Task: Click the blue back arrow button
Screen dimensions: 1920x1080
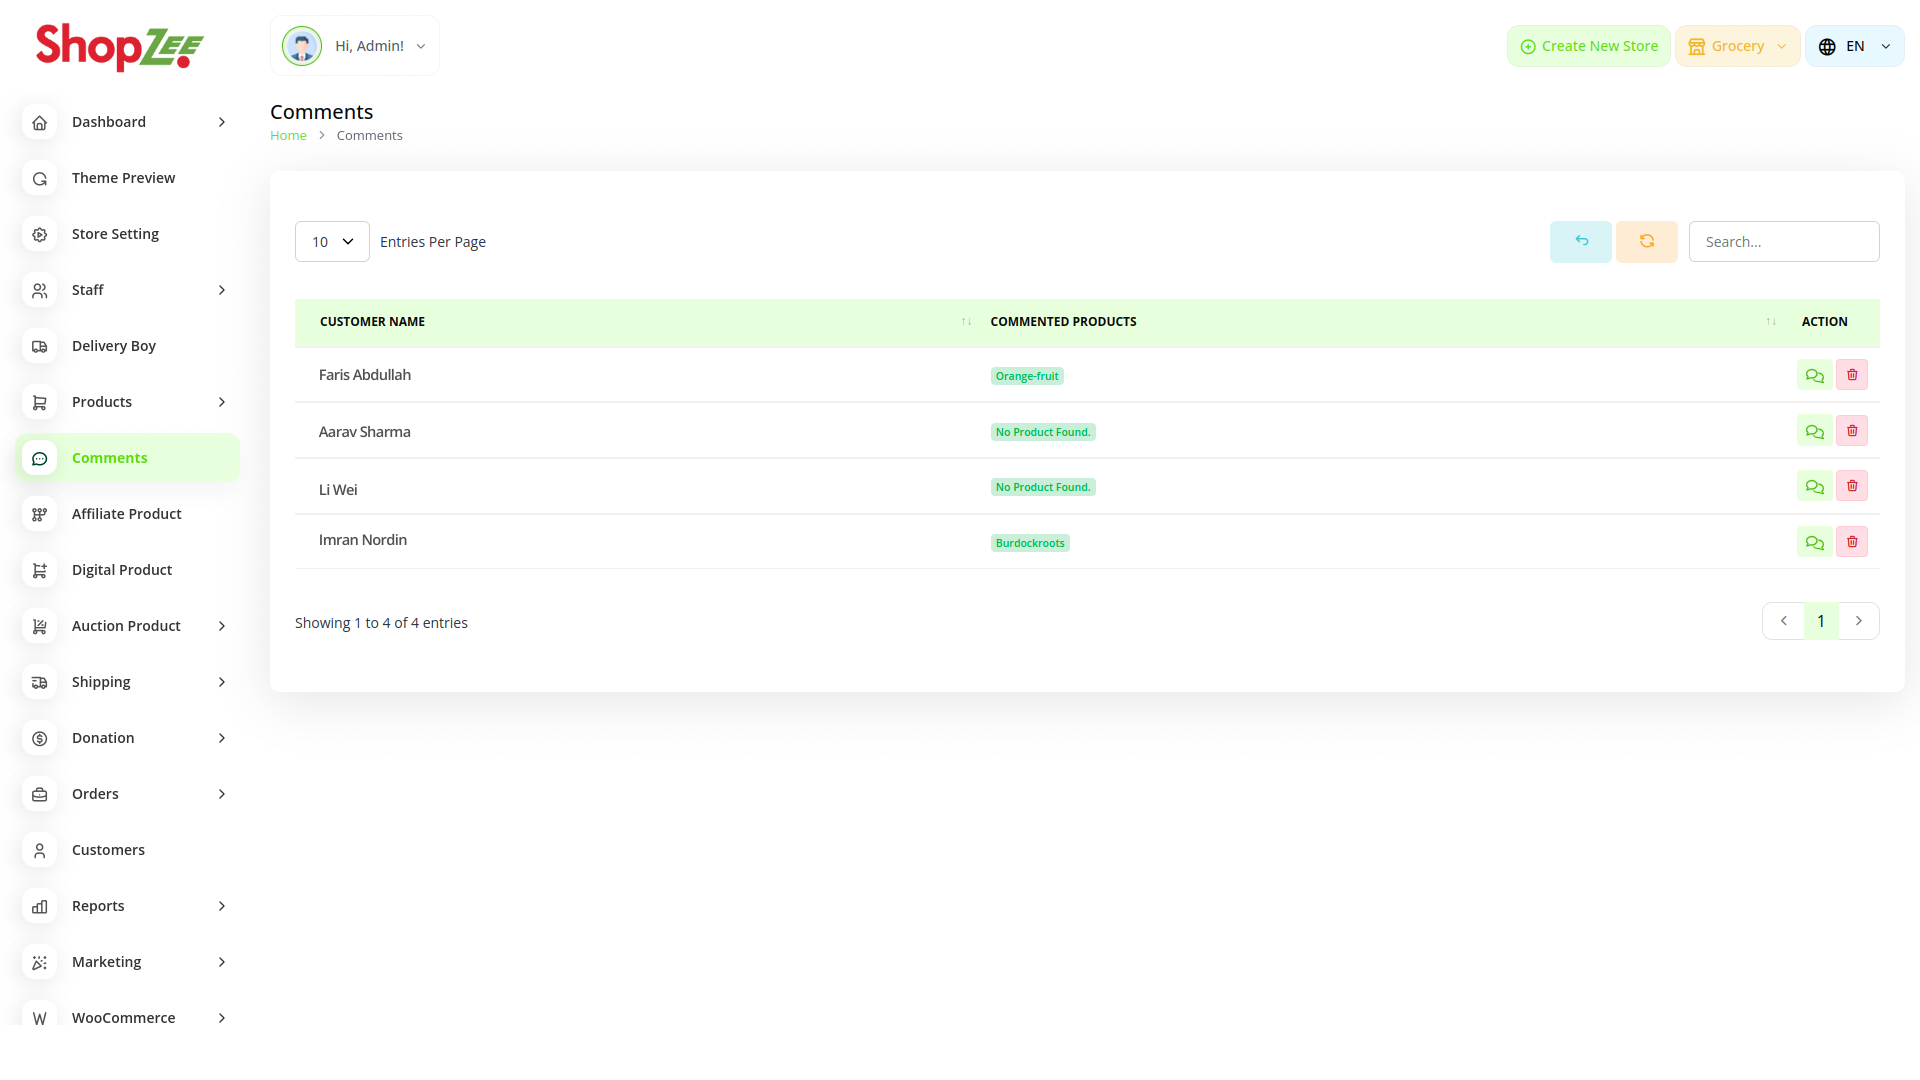Action: point(1580,242)
